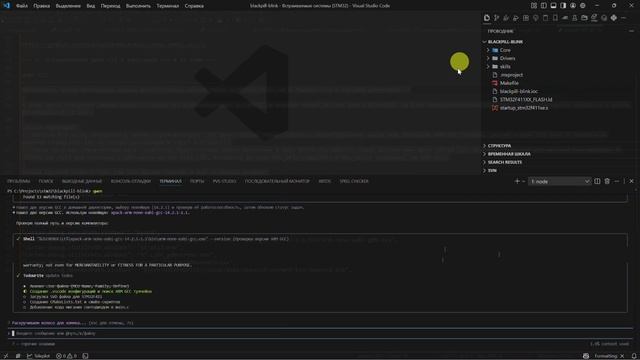
Task: Open the Переход menu
Action: click(x=110, y=6)
